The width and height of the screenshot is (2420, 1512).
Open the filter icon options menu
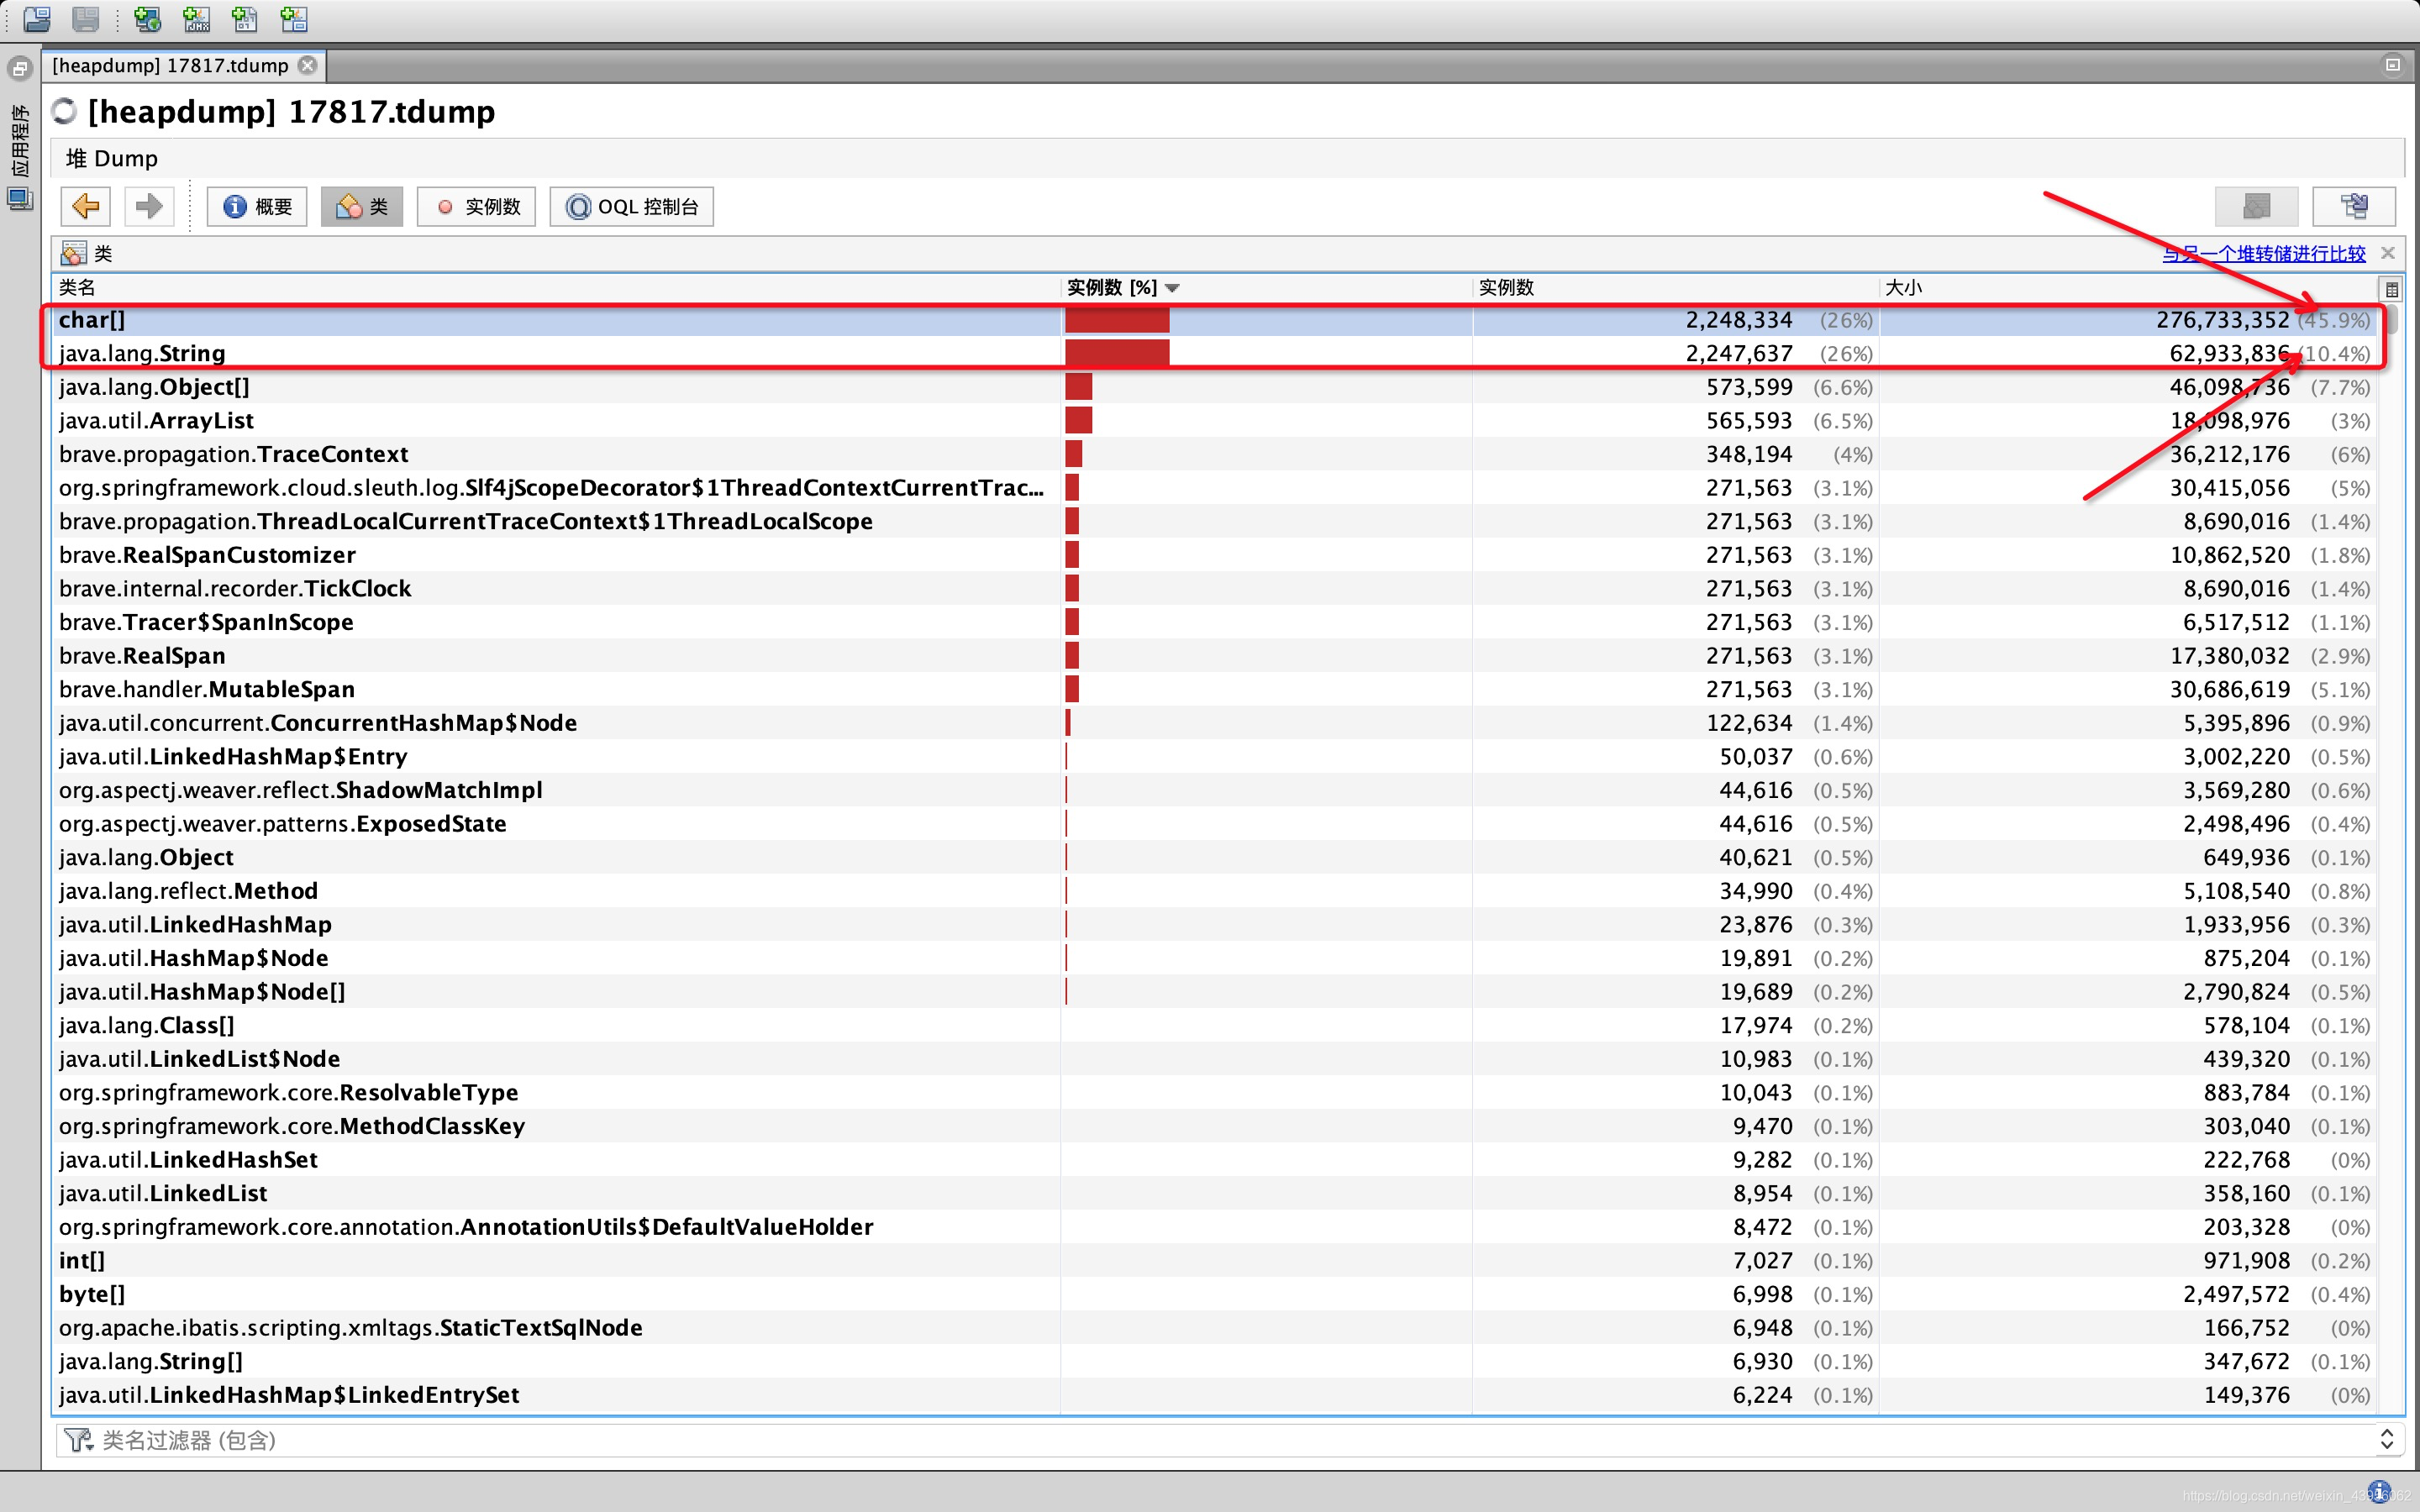coord(78,1440)
